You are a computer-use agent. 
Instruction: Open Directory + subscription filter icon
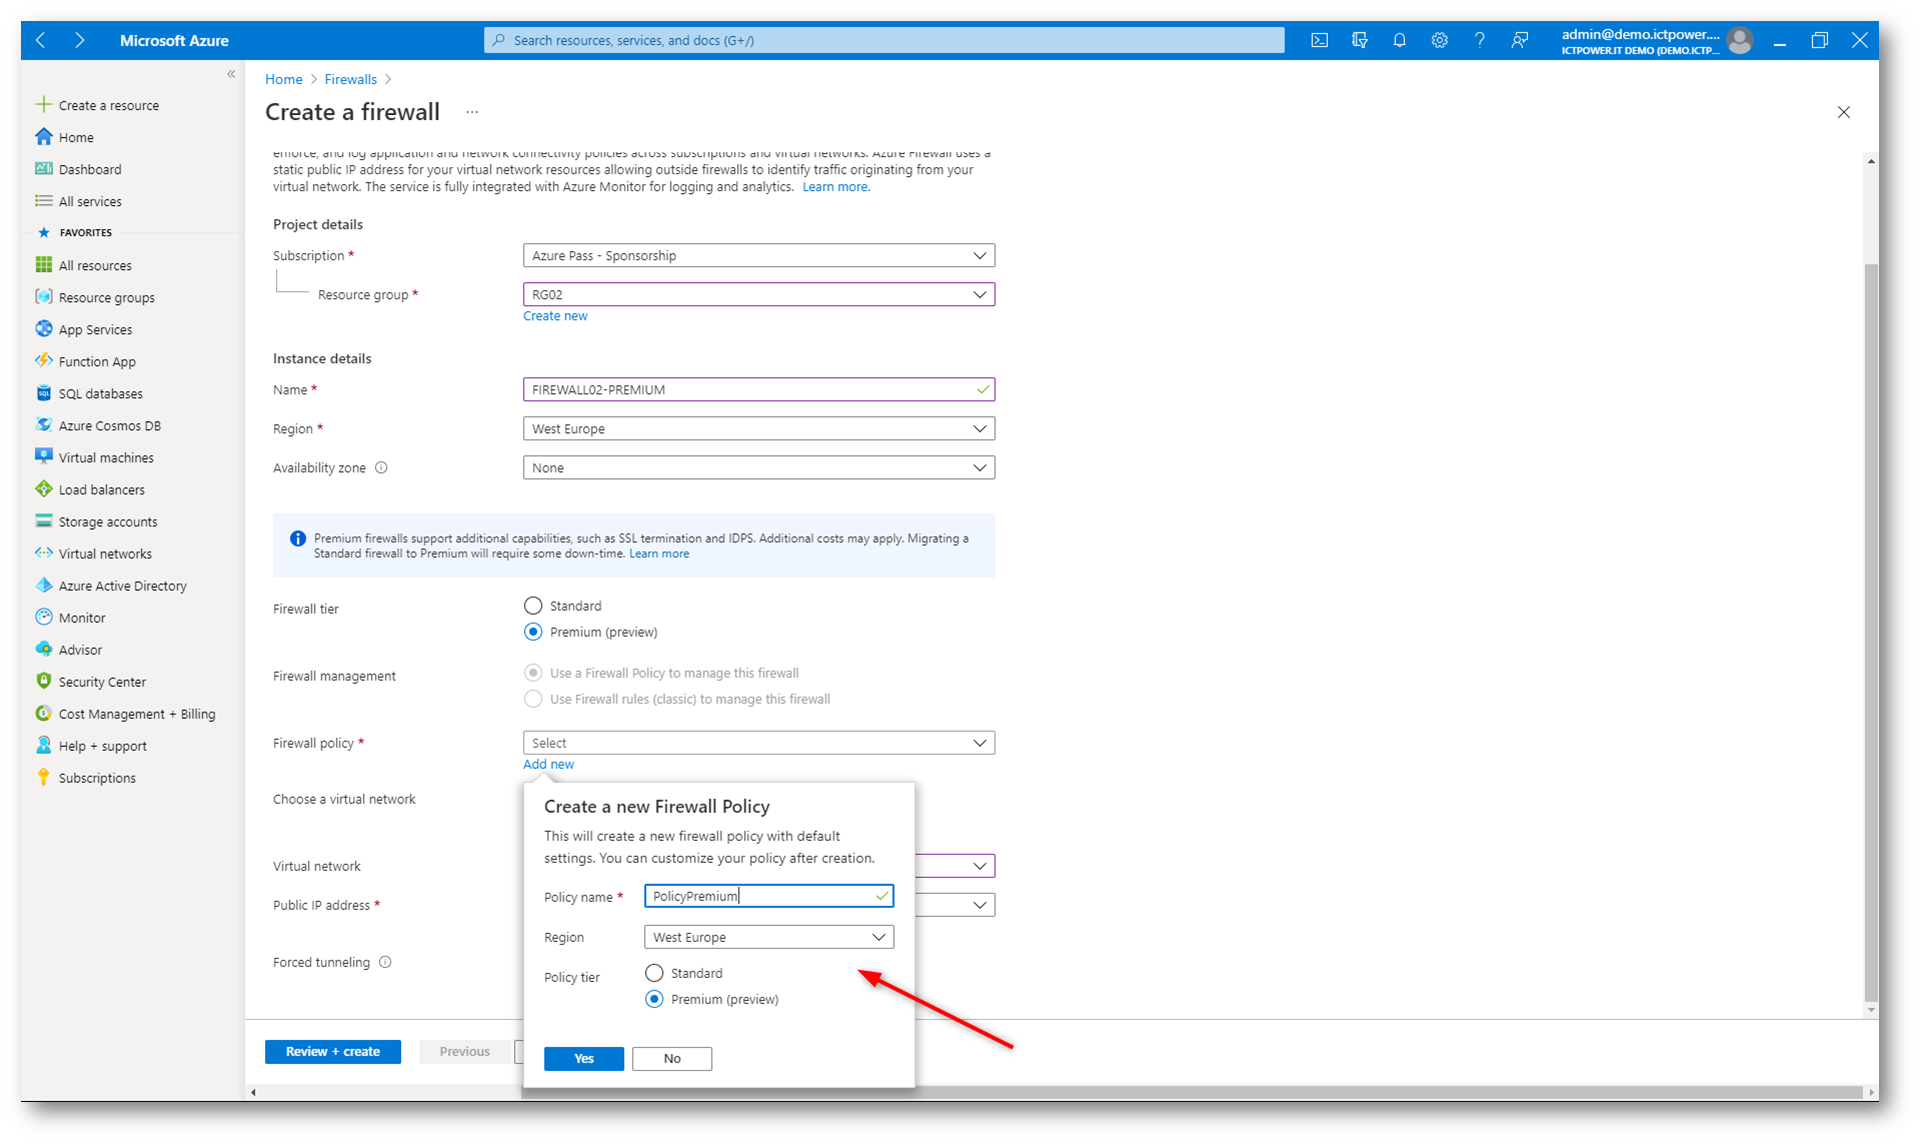(x=1359, y=40)
